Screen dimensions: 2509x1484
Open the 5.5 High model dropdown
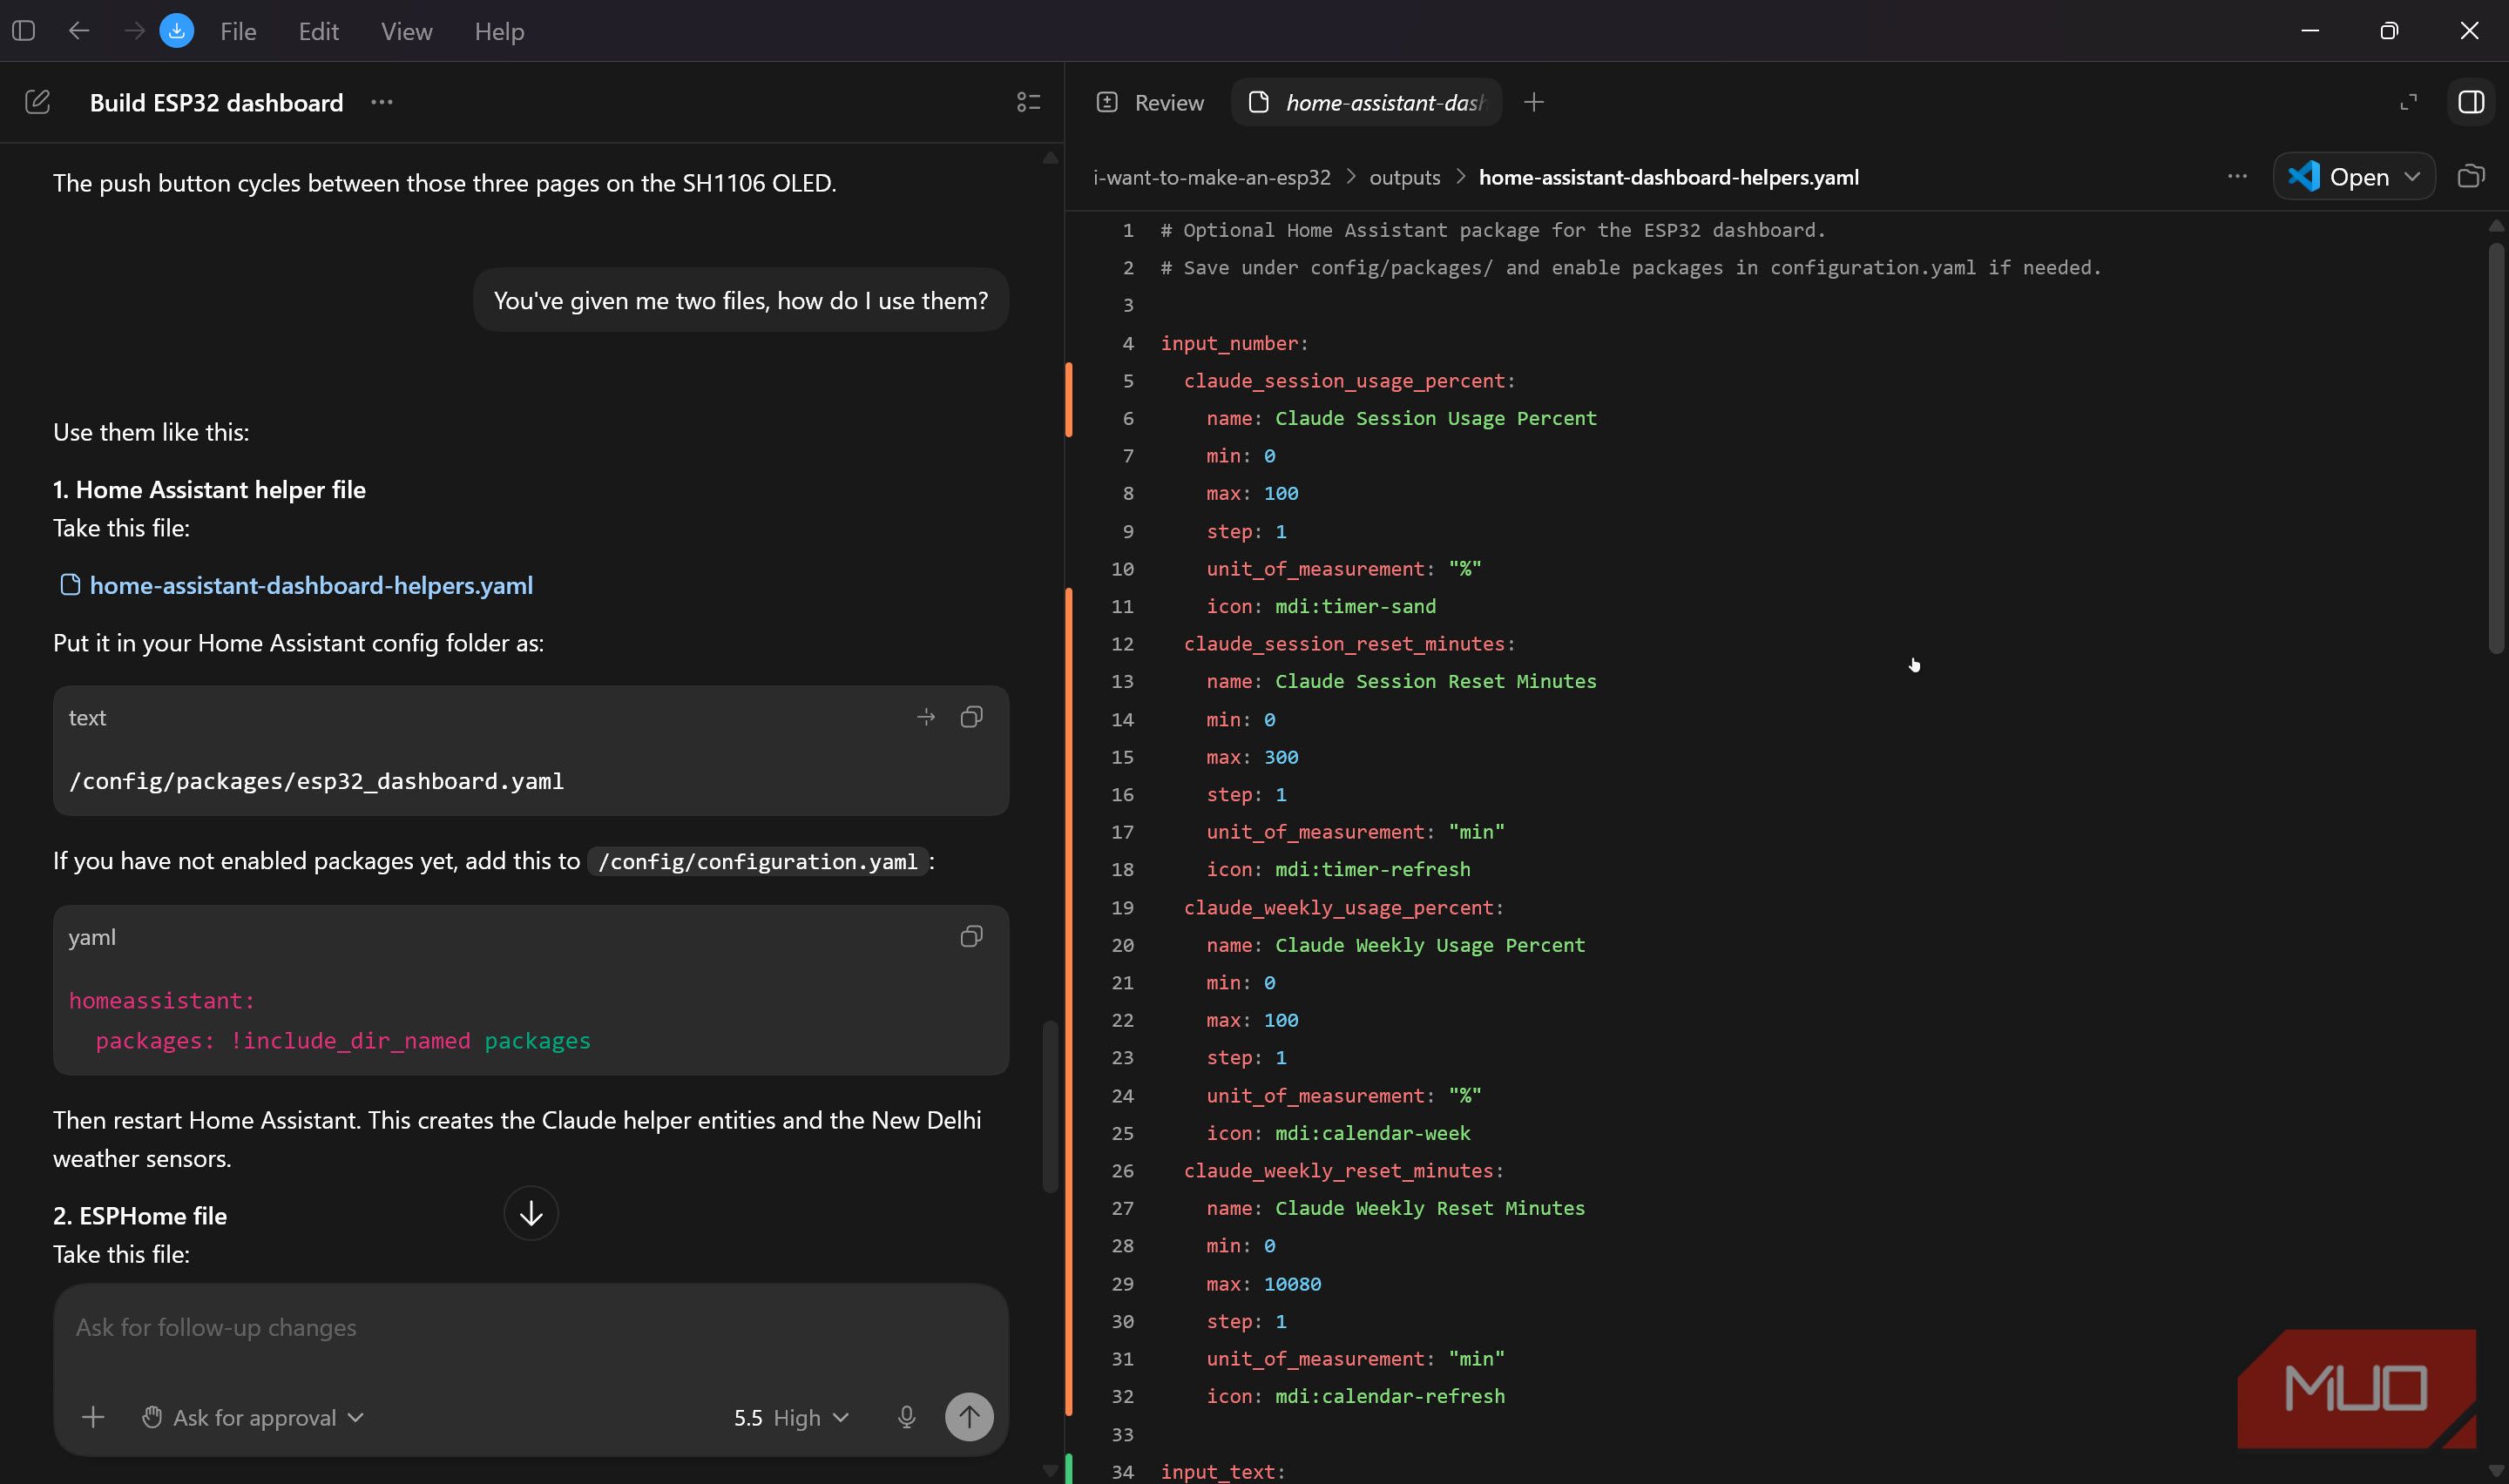[x=791, y=1417]
